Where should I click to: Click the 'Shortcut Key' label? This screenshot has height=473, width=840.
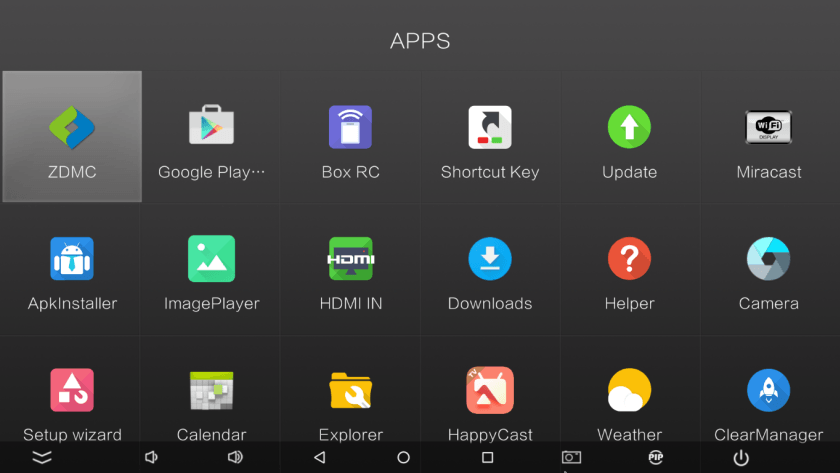pos(490,172)
